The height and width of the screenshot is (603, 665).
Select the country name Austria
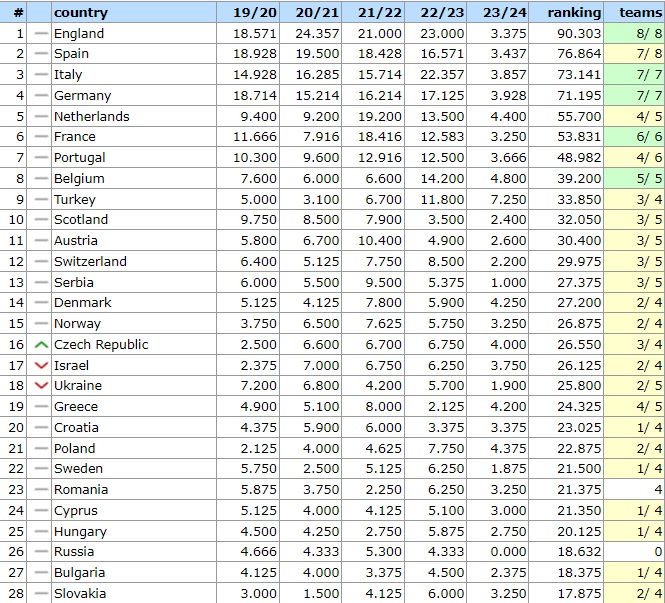75,241
